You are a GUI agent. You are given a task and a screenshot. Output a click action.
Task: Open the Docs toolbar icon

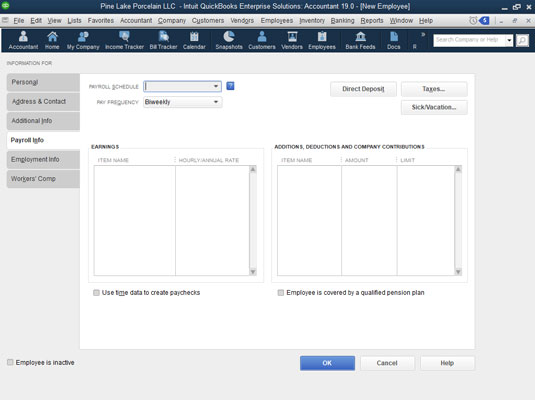click(394, 40)
